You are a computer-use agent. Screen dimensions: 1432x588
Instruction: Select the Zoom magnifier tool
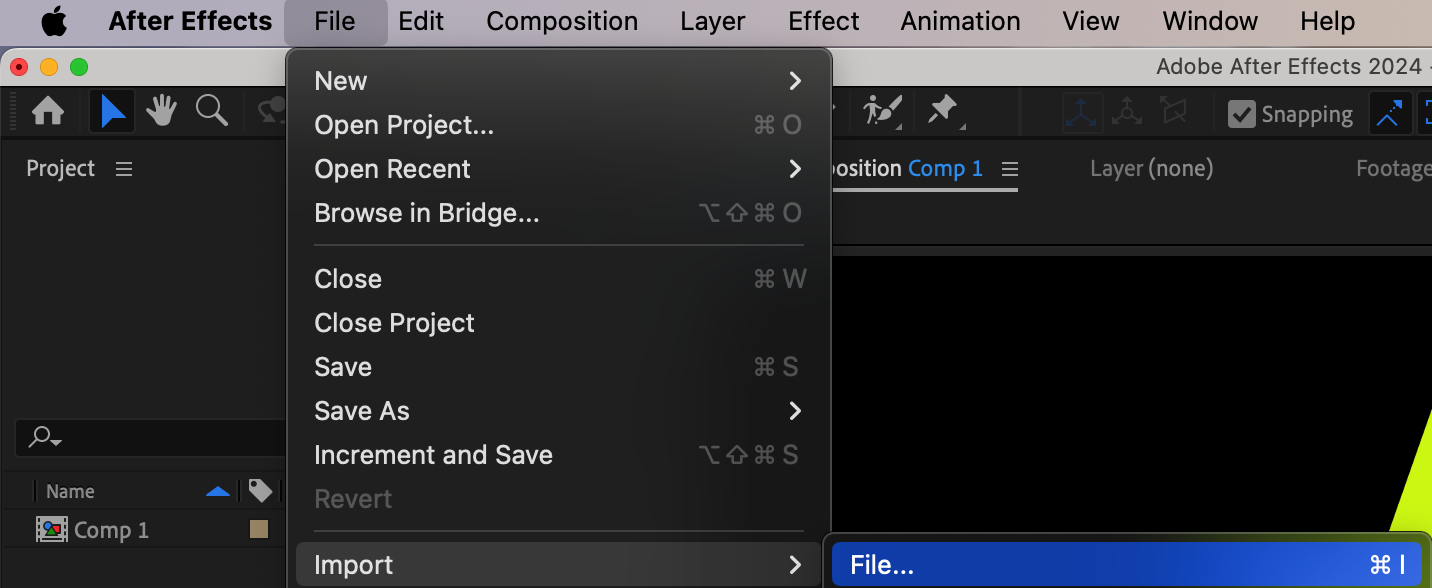pyautogui.click(x=211, y=111)
